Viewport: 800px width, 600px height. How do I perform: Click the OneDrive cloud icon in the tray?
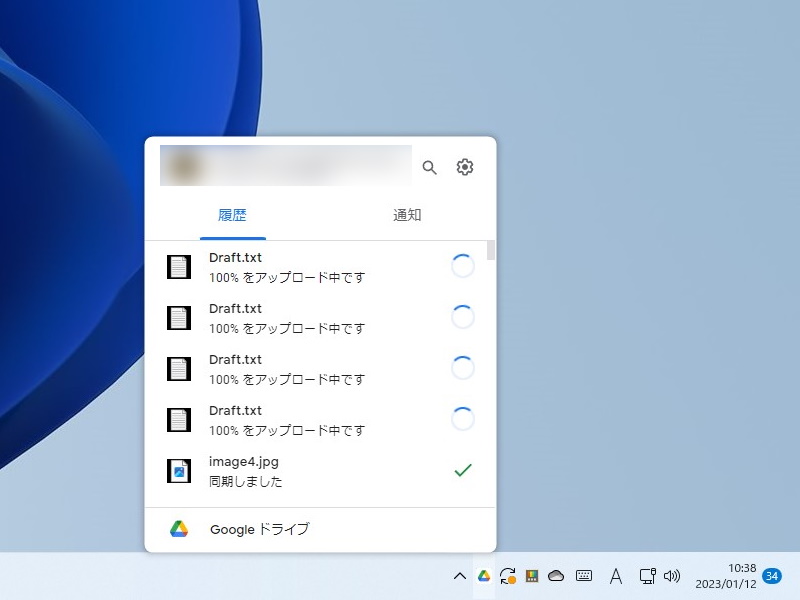pos(557,576)
